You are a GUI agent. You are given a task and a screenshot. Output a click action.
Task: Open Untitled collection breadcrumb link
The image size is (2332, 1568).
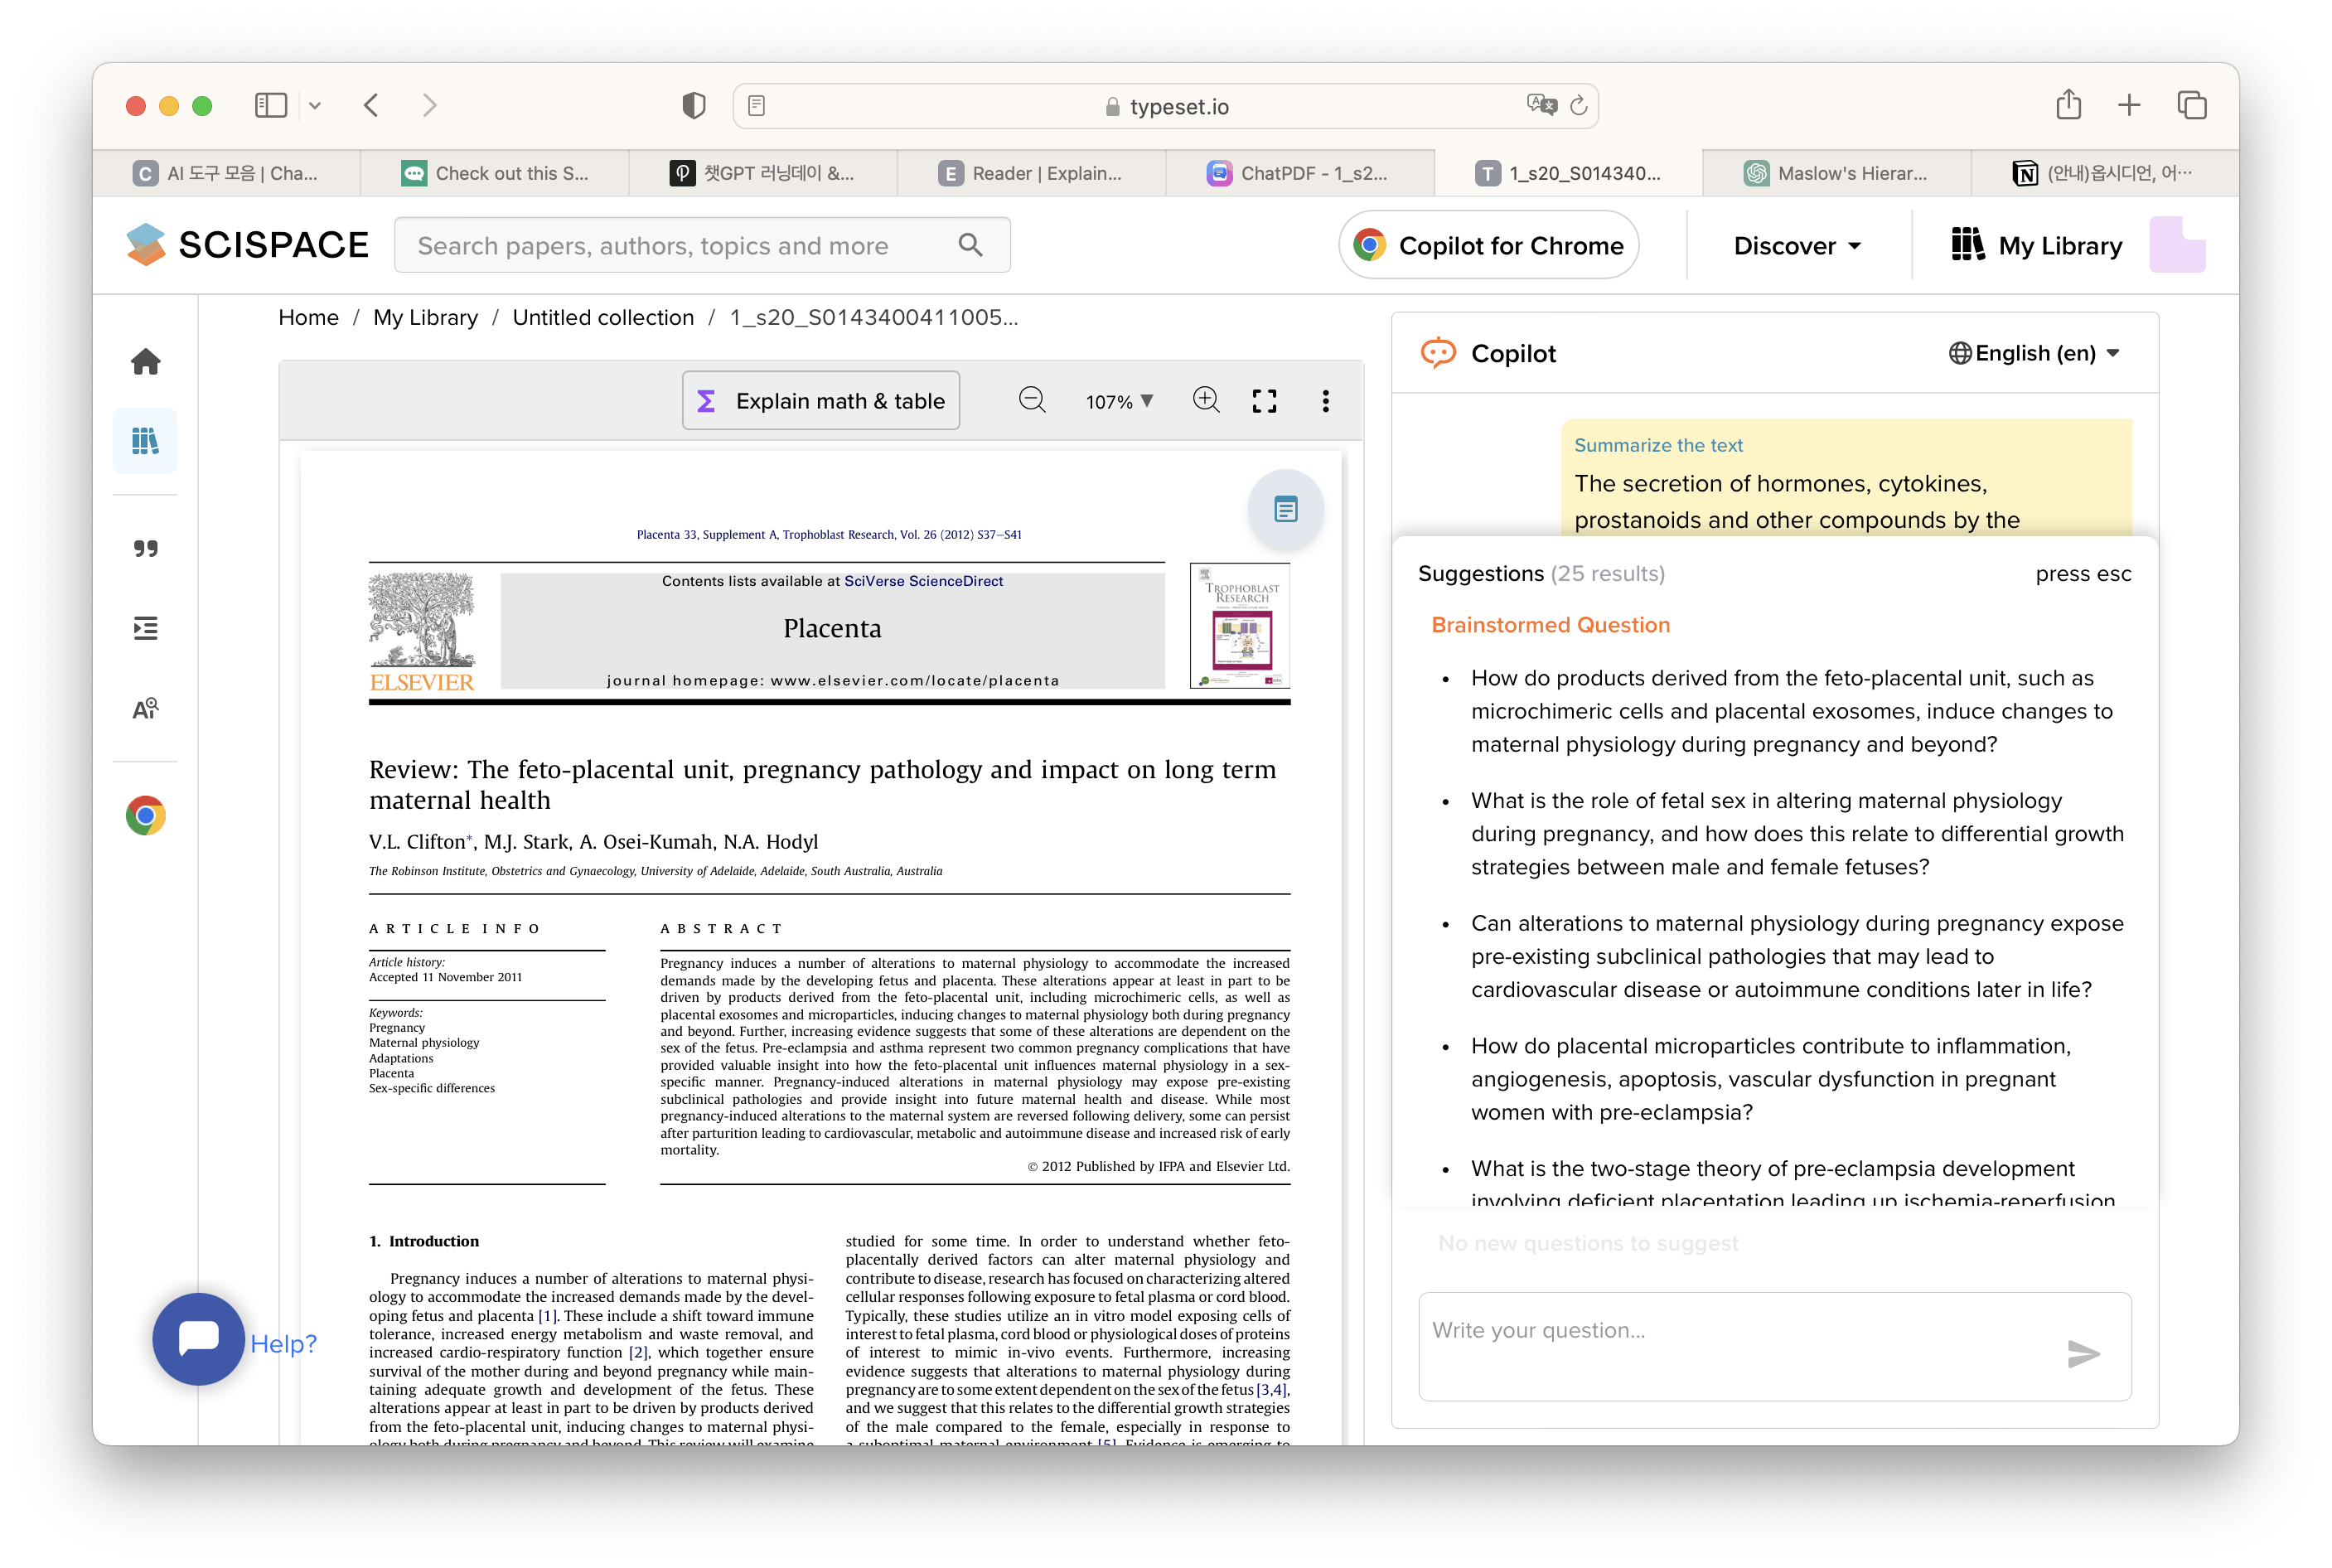[x=603, y=317]
